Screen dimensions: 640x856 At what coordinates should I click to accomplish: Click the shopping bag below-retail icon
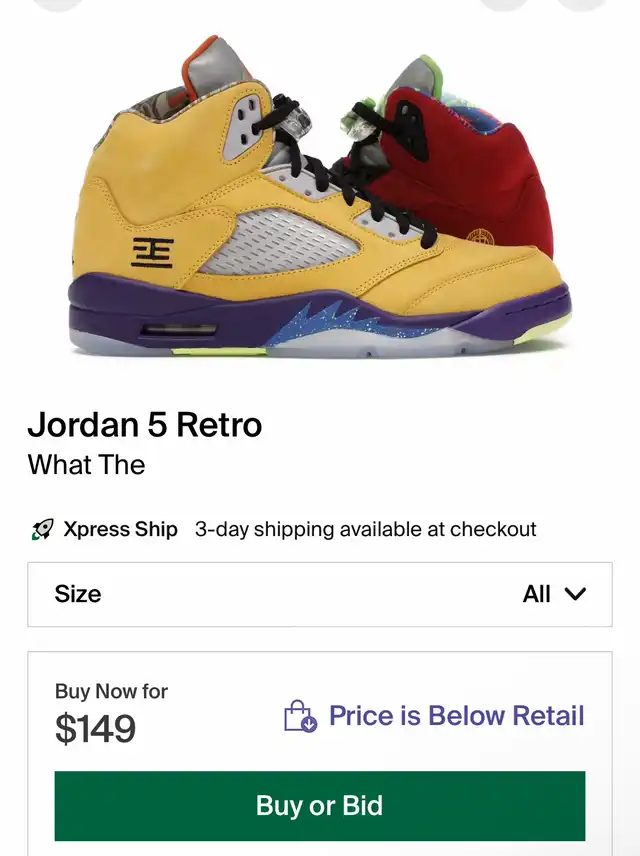pyautogui.click(x=300, y=716)
